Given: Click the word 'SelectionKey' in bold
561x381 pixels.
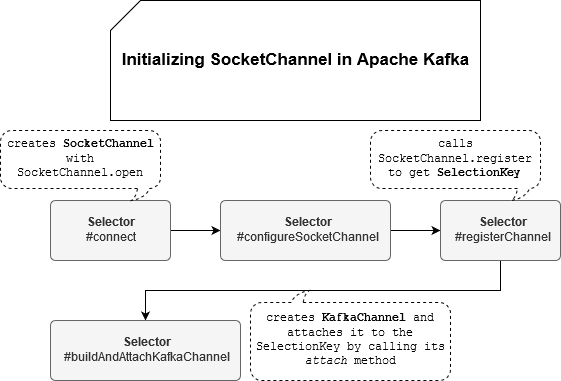Looking at the screenshot, I should 479,173.
